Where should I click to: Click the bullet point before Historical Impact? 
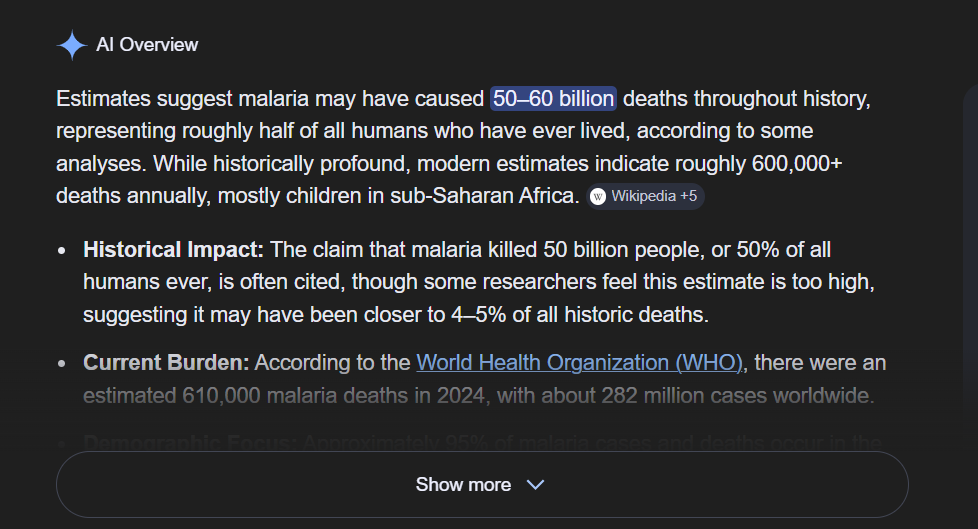(x=63, y=250)
